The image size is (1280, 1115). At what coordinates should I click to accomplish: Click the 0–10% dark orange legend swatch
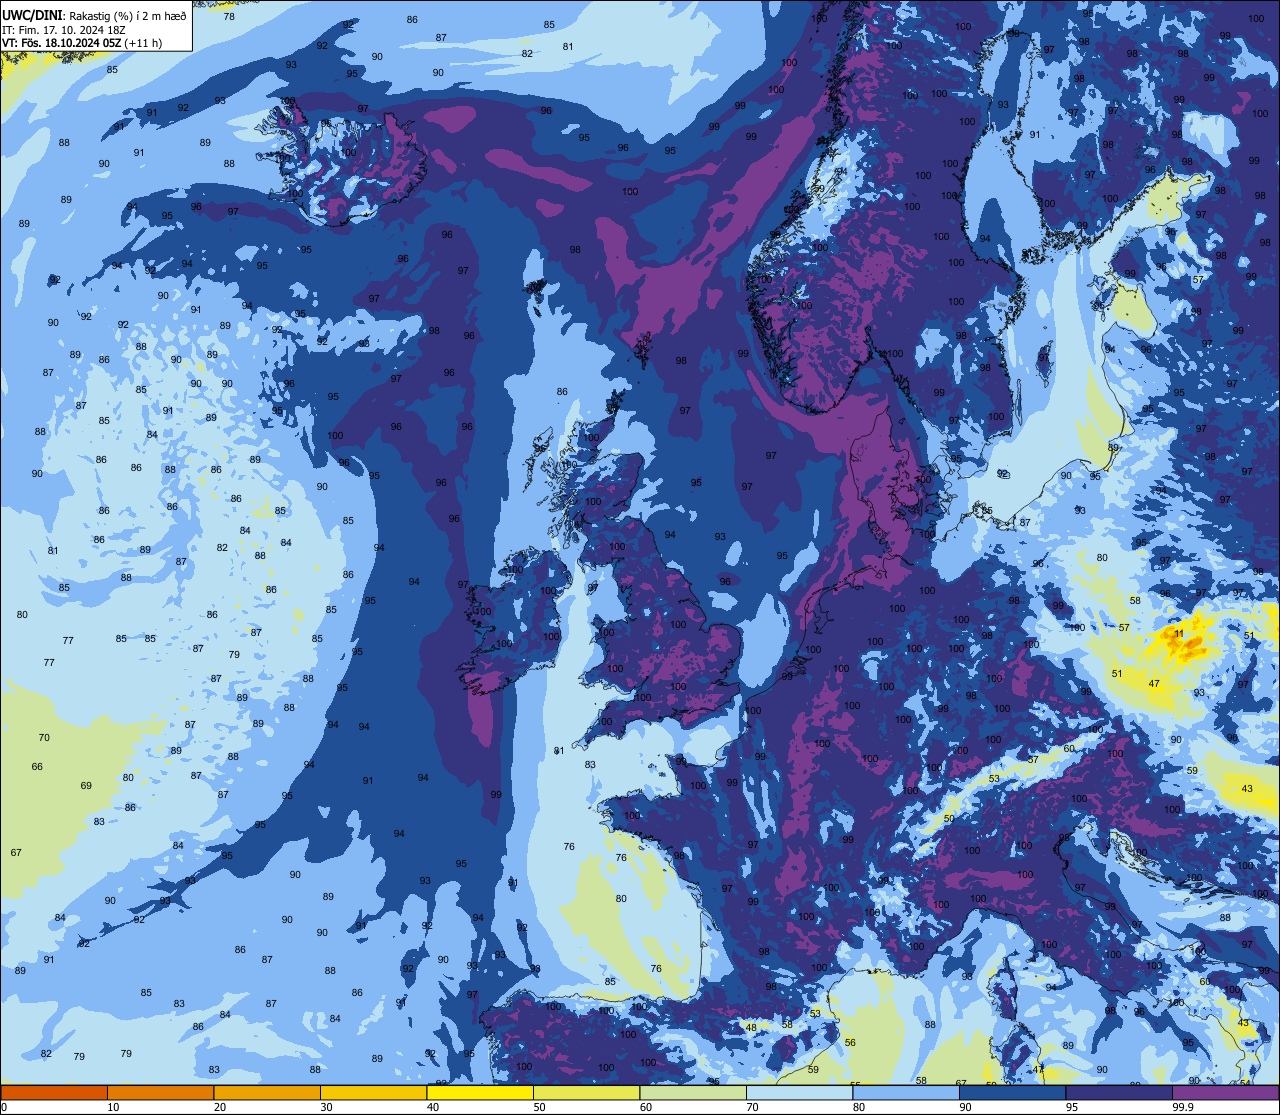click(x=54, y=1092)
